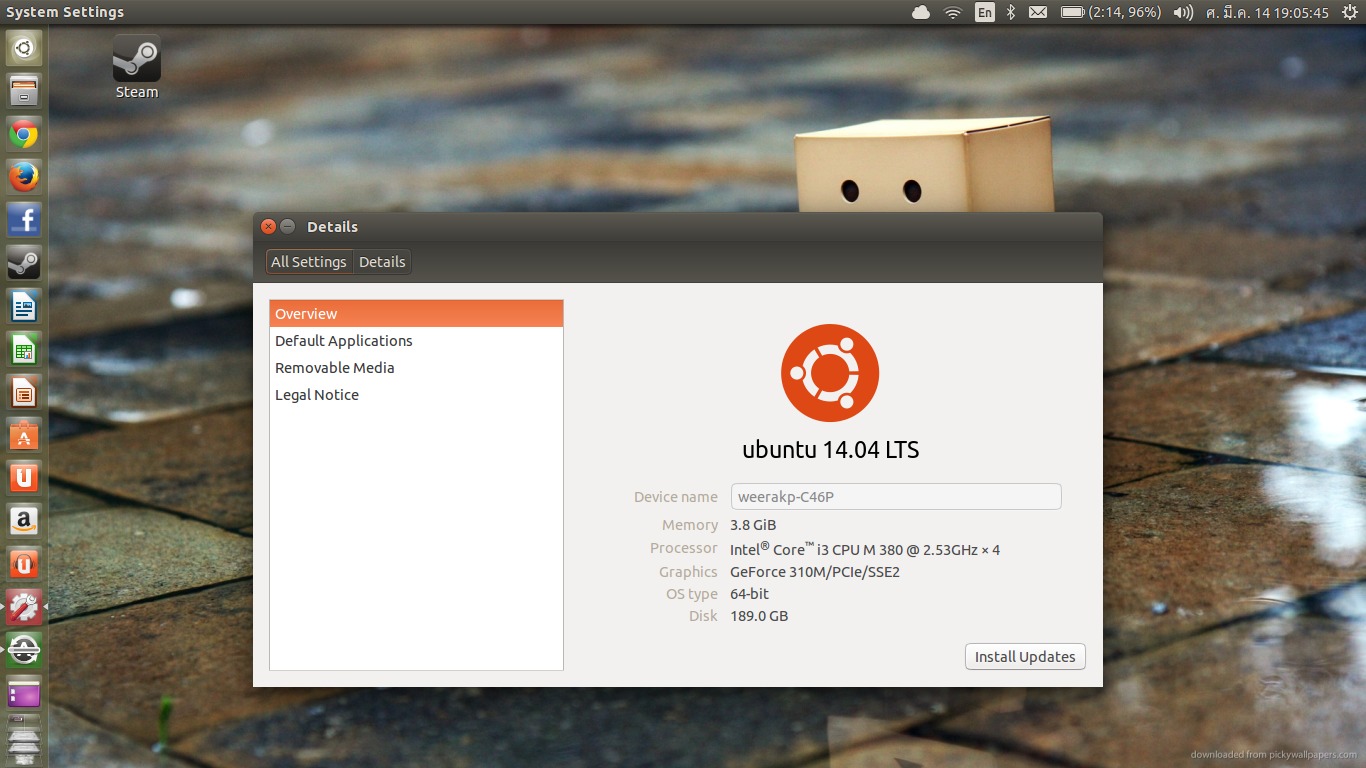Screen dimensions: 1366x768
Task: Open the Steam shortcut on the desktop
Action: tap(137, 67)
